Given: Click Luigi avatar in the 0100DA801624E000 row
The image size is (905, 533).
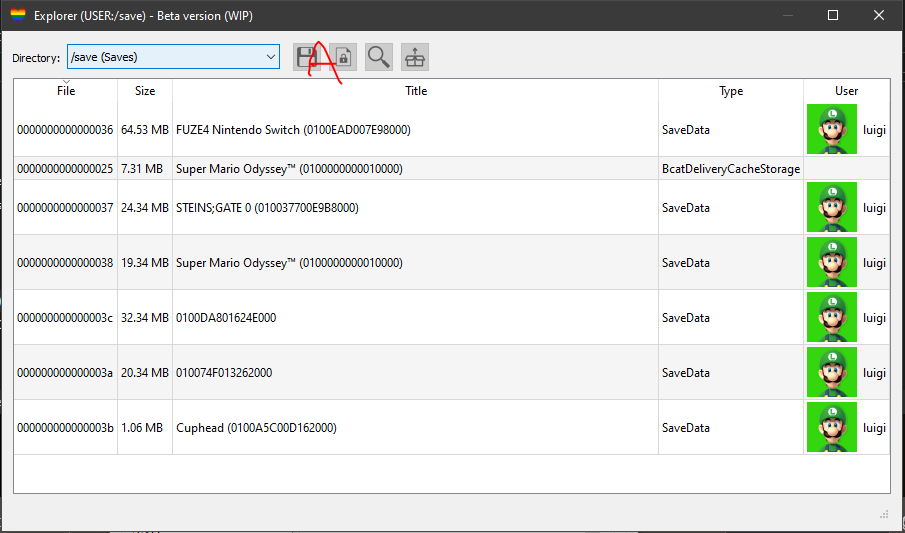Looking at the screenshot, I should 832,317.
